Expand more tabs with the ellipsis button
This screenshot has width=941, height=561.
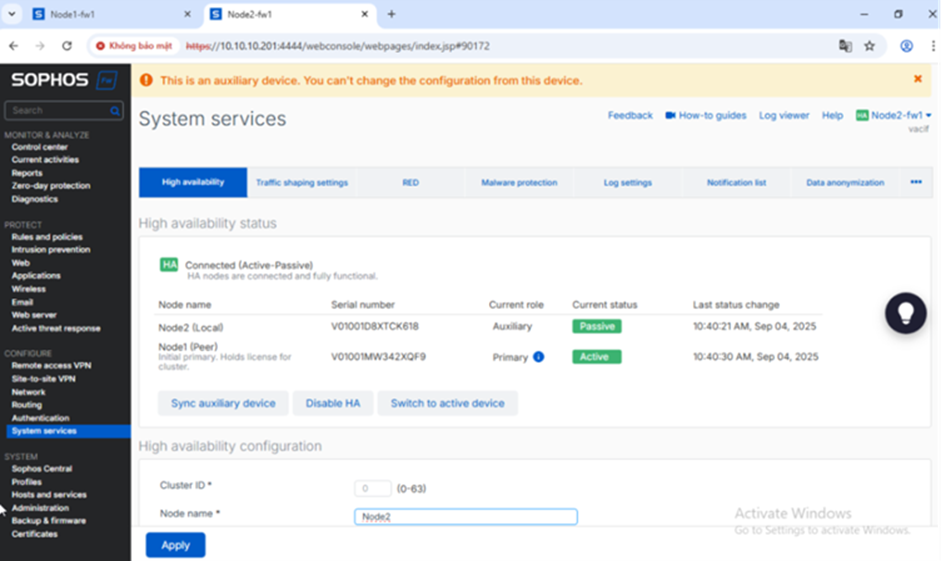(915, 182)
